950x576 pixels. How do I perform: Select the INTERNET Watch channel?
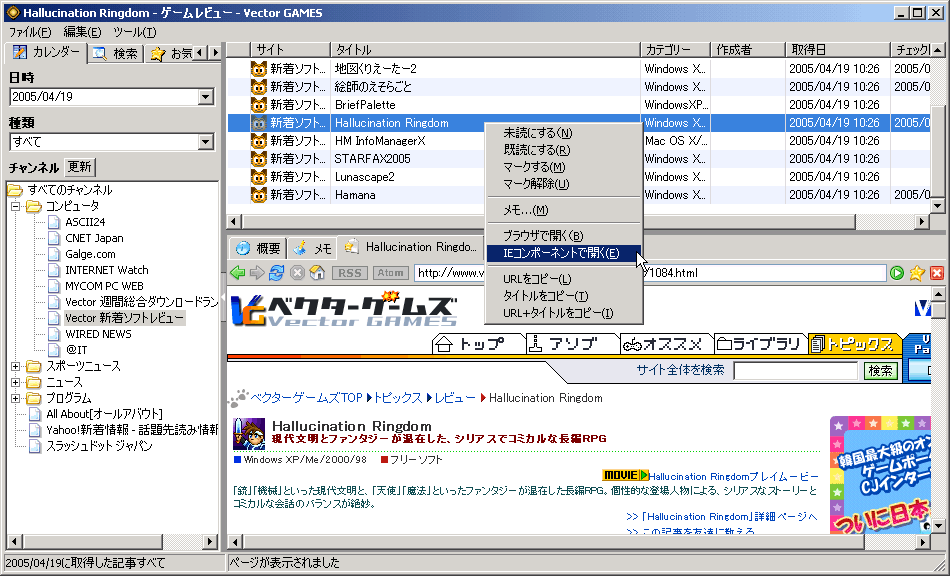point(107,270)
